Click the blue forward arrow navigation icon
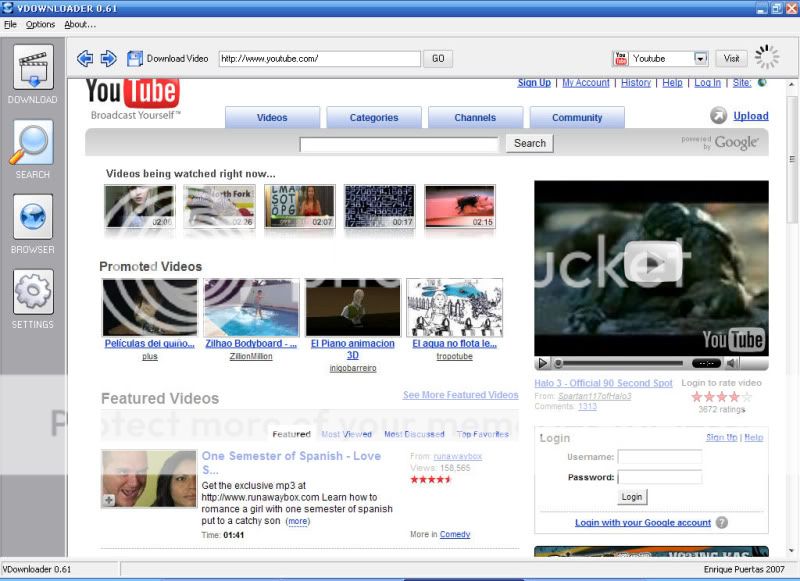The height and width of the screenshot is (581, 800). [x=108, y=59]
